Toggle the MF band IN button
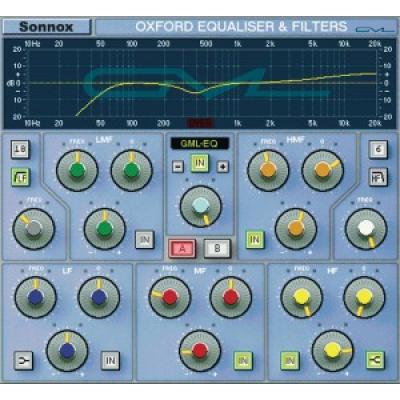Image resolution: width=400 pixels, height=400 pixels. [x=243, y=361]
